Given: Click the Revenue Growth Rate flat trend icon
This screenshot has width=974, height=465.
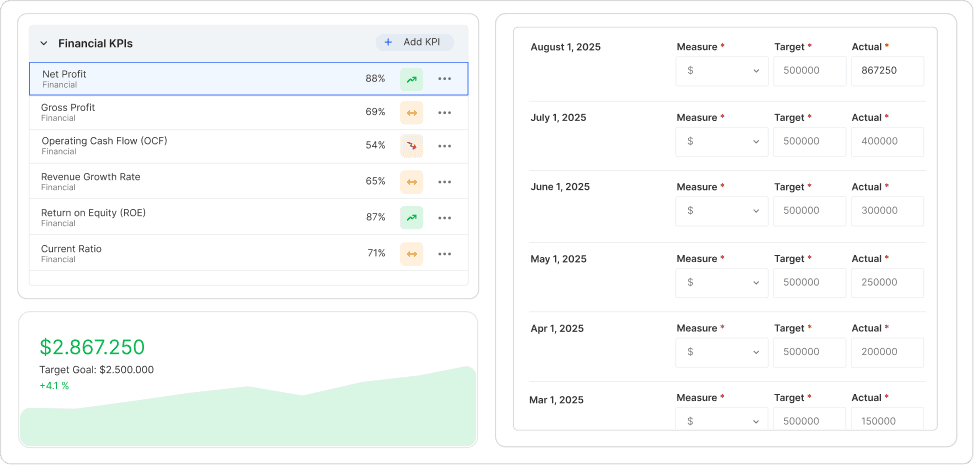Looking at the screenshot, I should (x=411, y=182).
